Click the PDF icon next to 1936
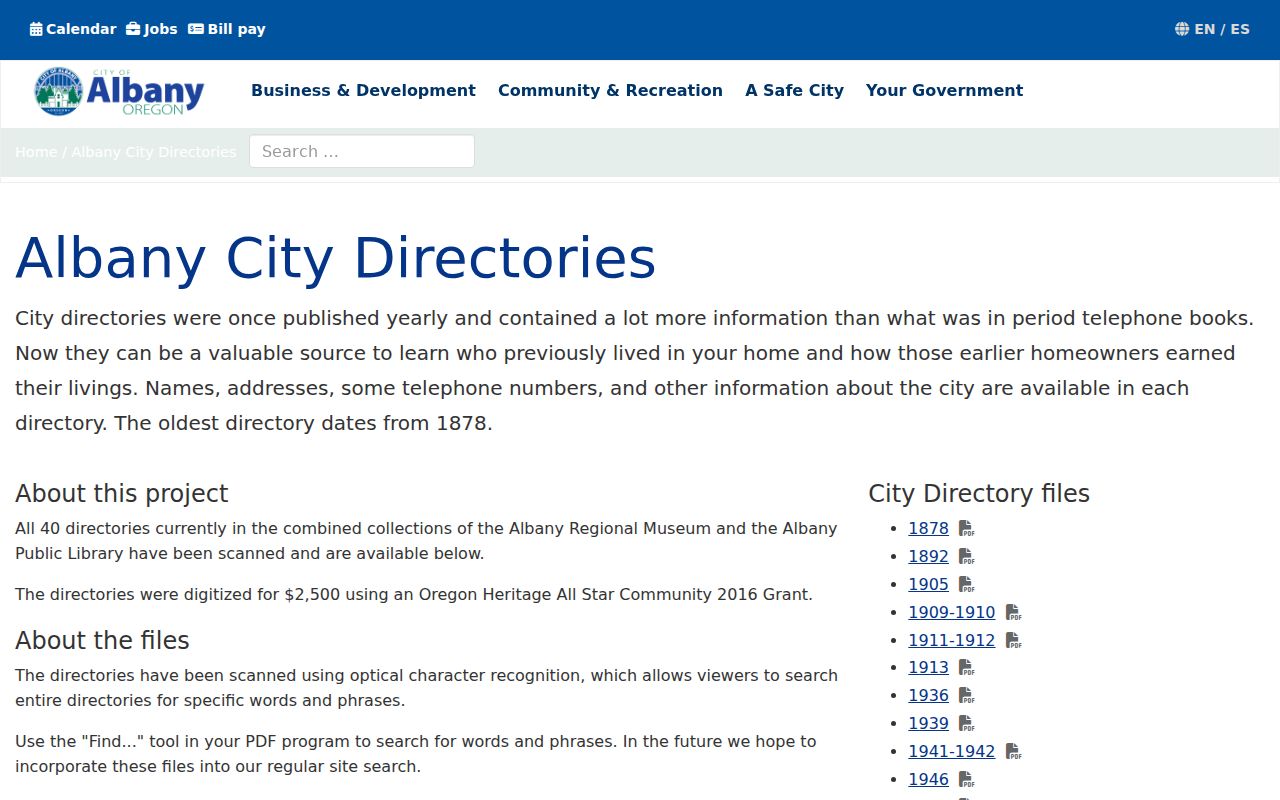 pyautogui.click(x=966, y=696)
